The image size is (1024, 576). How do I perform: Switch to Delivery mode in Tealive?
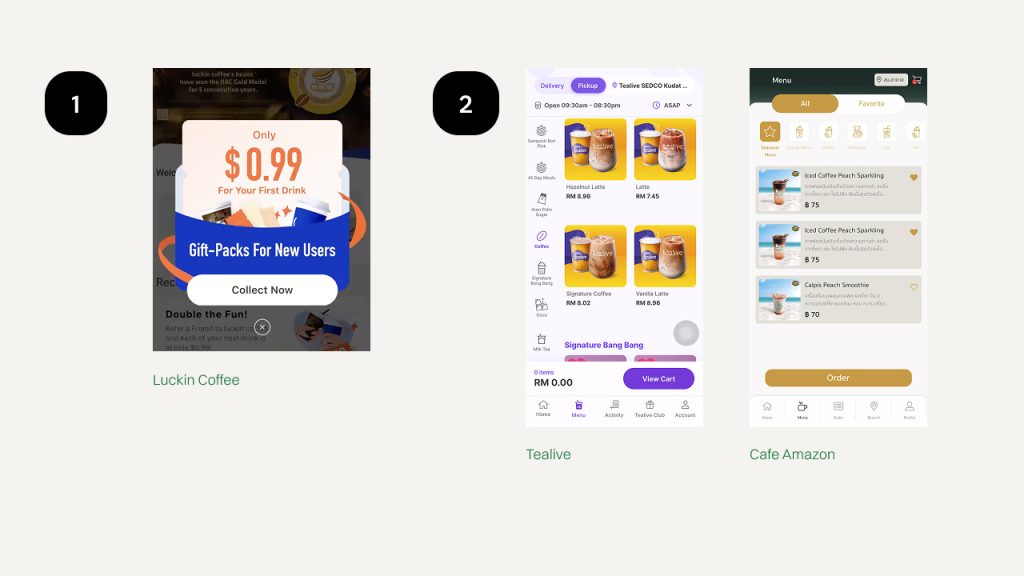click(552, 86)
